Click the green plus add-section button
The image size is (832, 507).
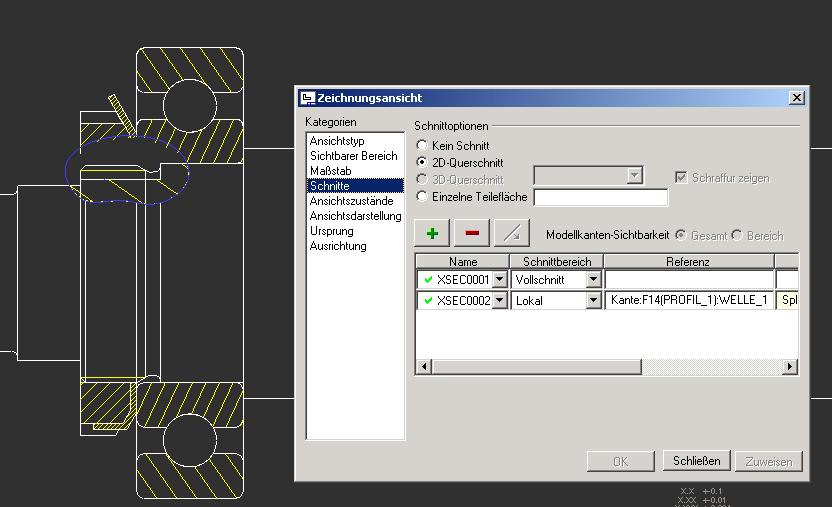click(x=432, y=233)
